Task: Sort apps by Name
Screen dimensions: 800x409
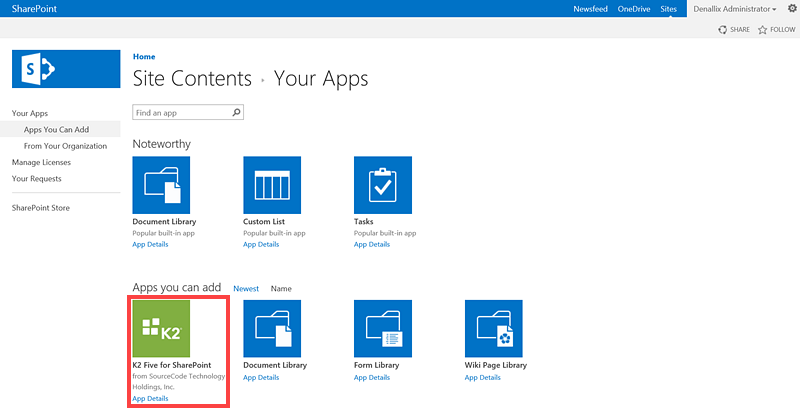Action: pyautogui.click(x=281, y=289)
